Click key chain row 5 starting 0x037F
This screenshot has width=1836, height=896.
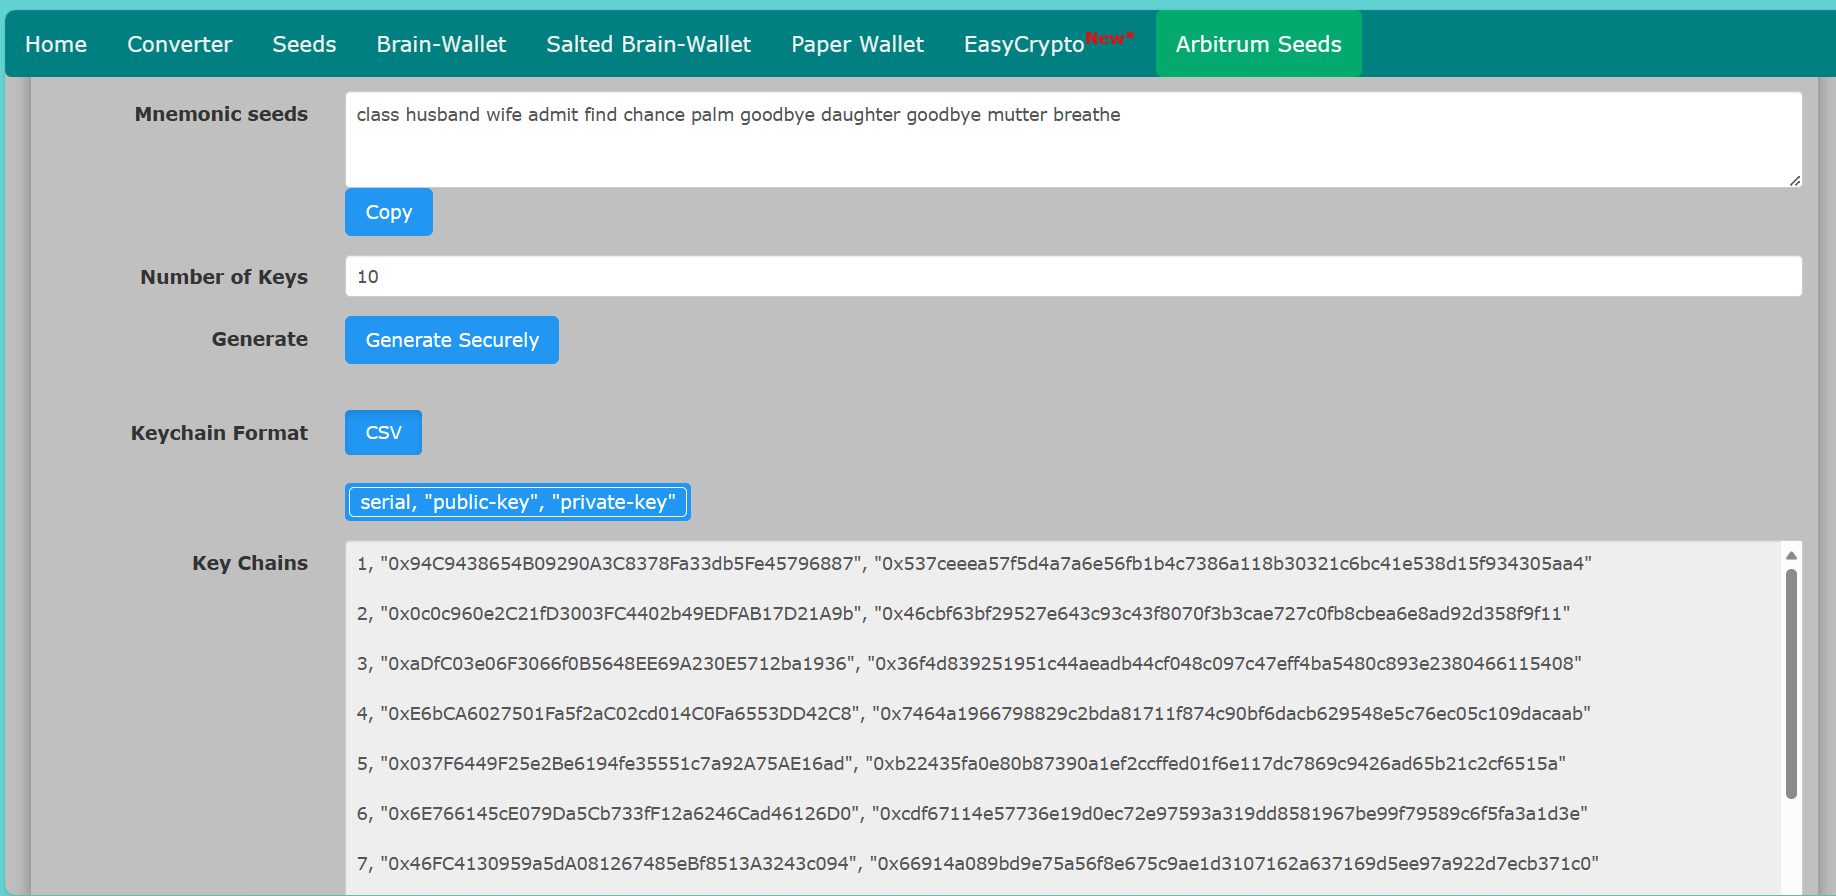(x=961, y=764)
